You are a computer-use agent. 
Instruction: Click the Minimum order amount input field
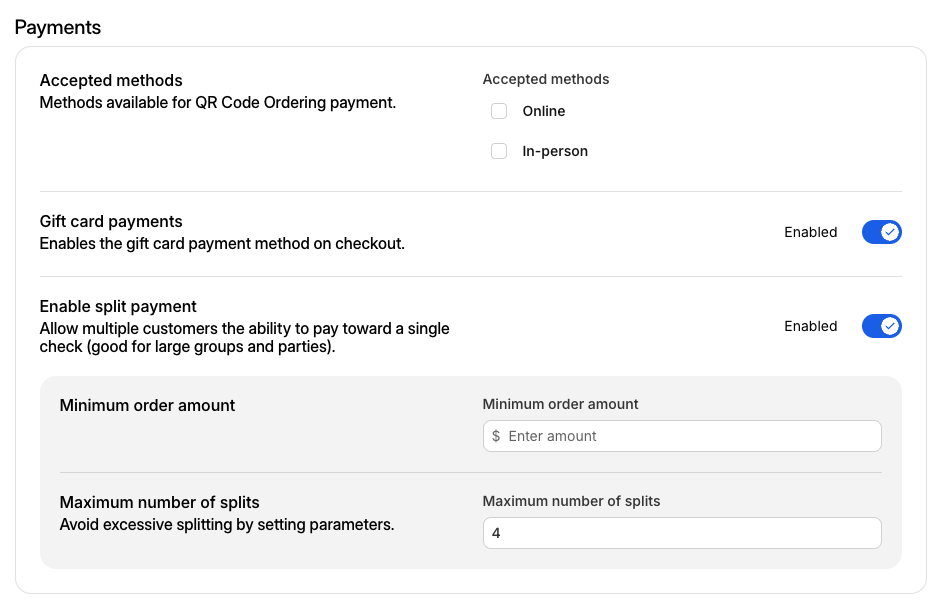point(690,436)
